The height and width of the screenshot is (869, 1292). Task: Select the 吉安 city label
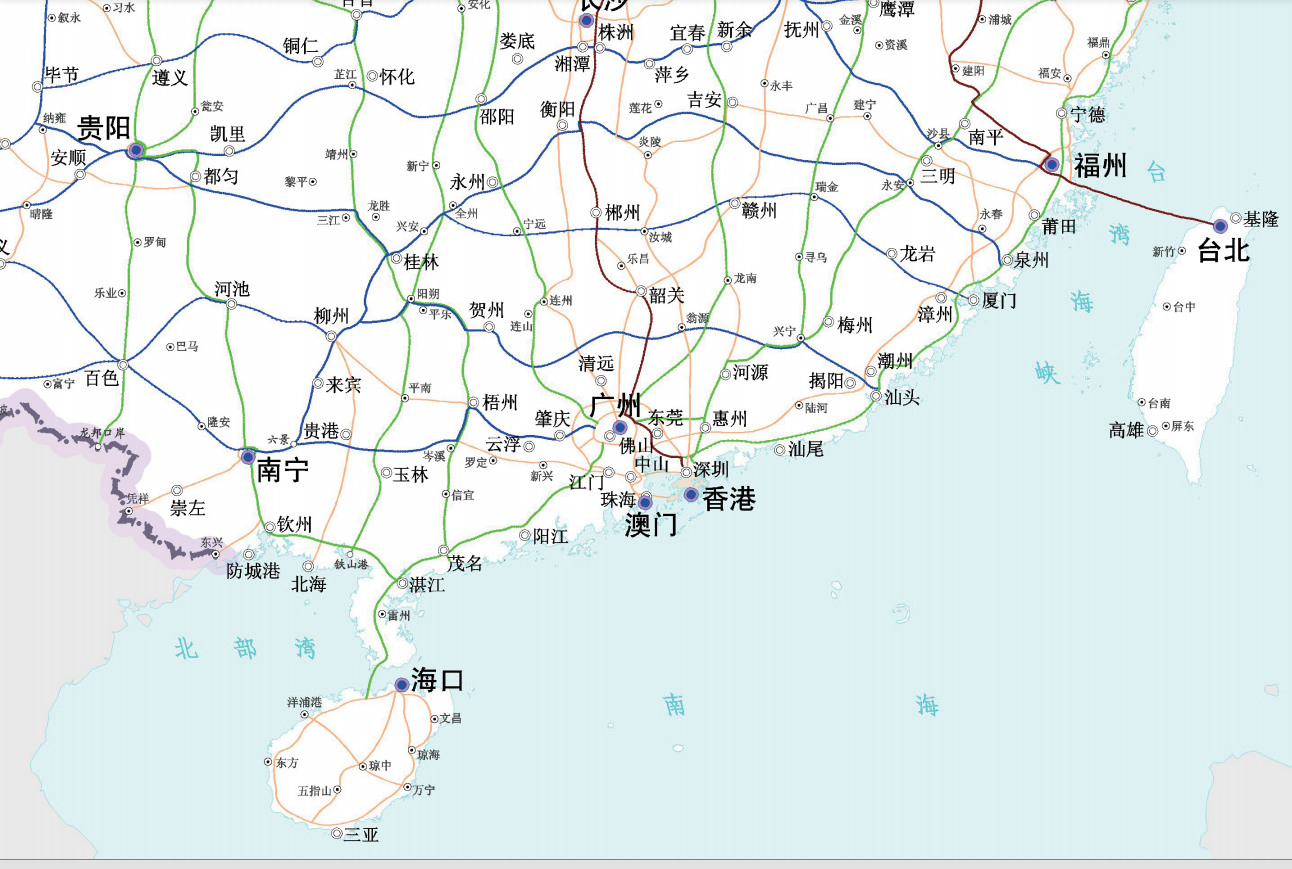tap(704, 100)
